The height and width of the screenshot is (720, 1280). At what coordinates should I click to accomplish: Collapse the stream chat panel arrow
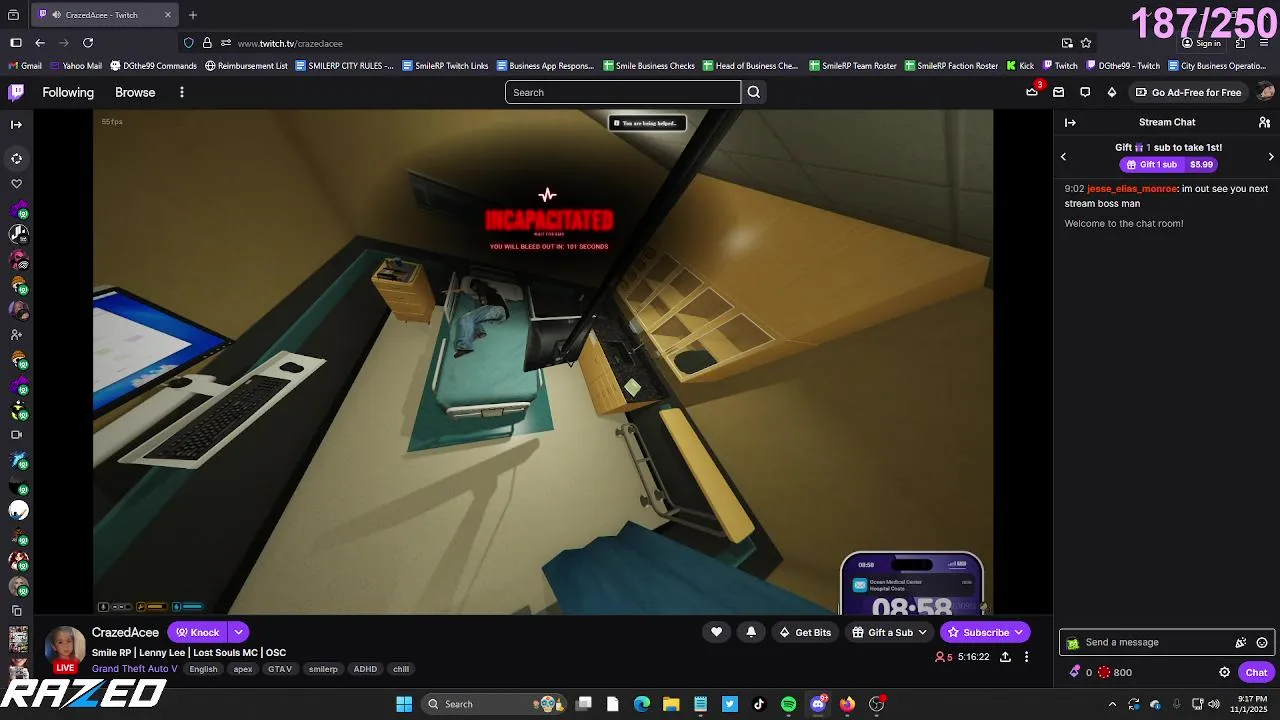coord(1070,122)
